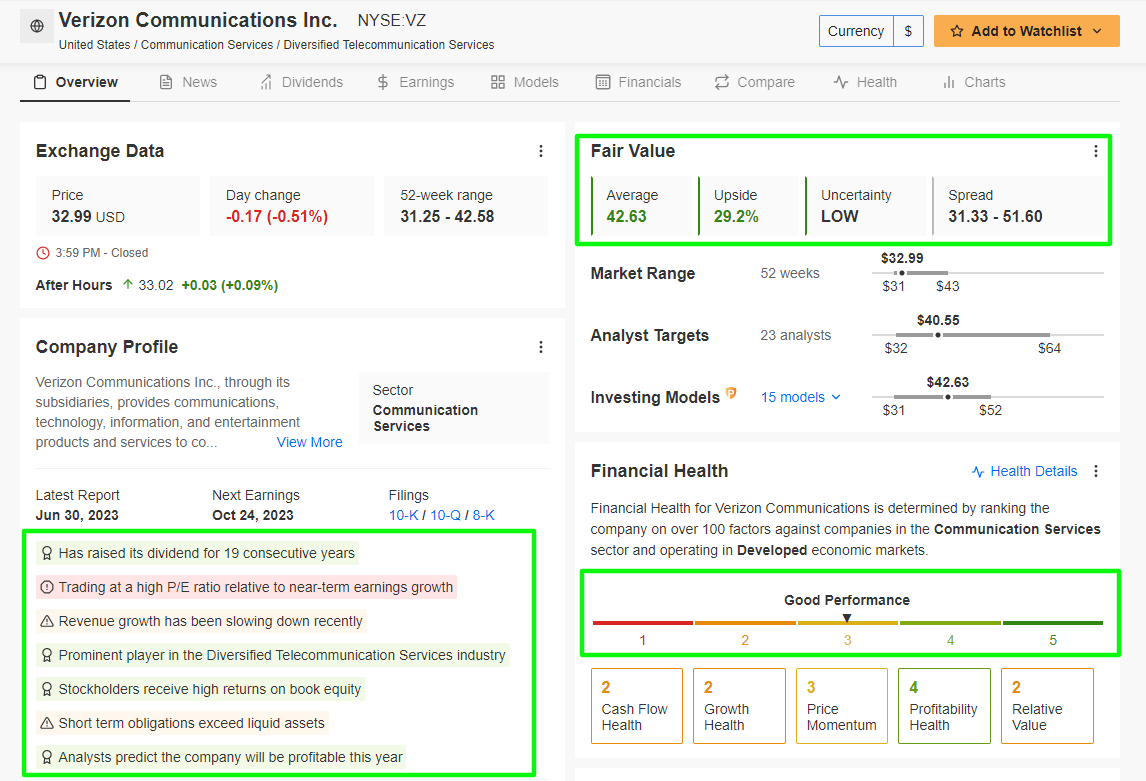
Task: Open the Currency selector
Action: [856, 31]
